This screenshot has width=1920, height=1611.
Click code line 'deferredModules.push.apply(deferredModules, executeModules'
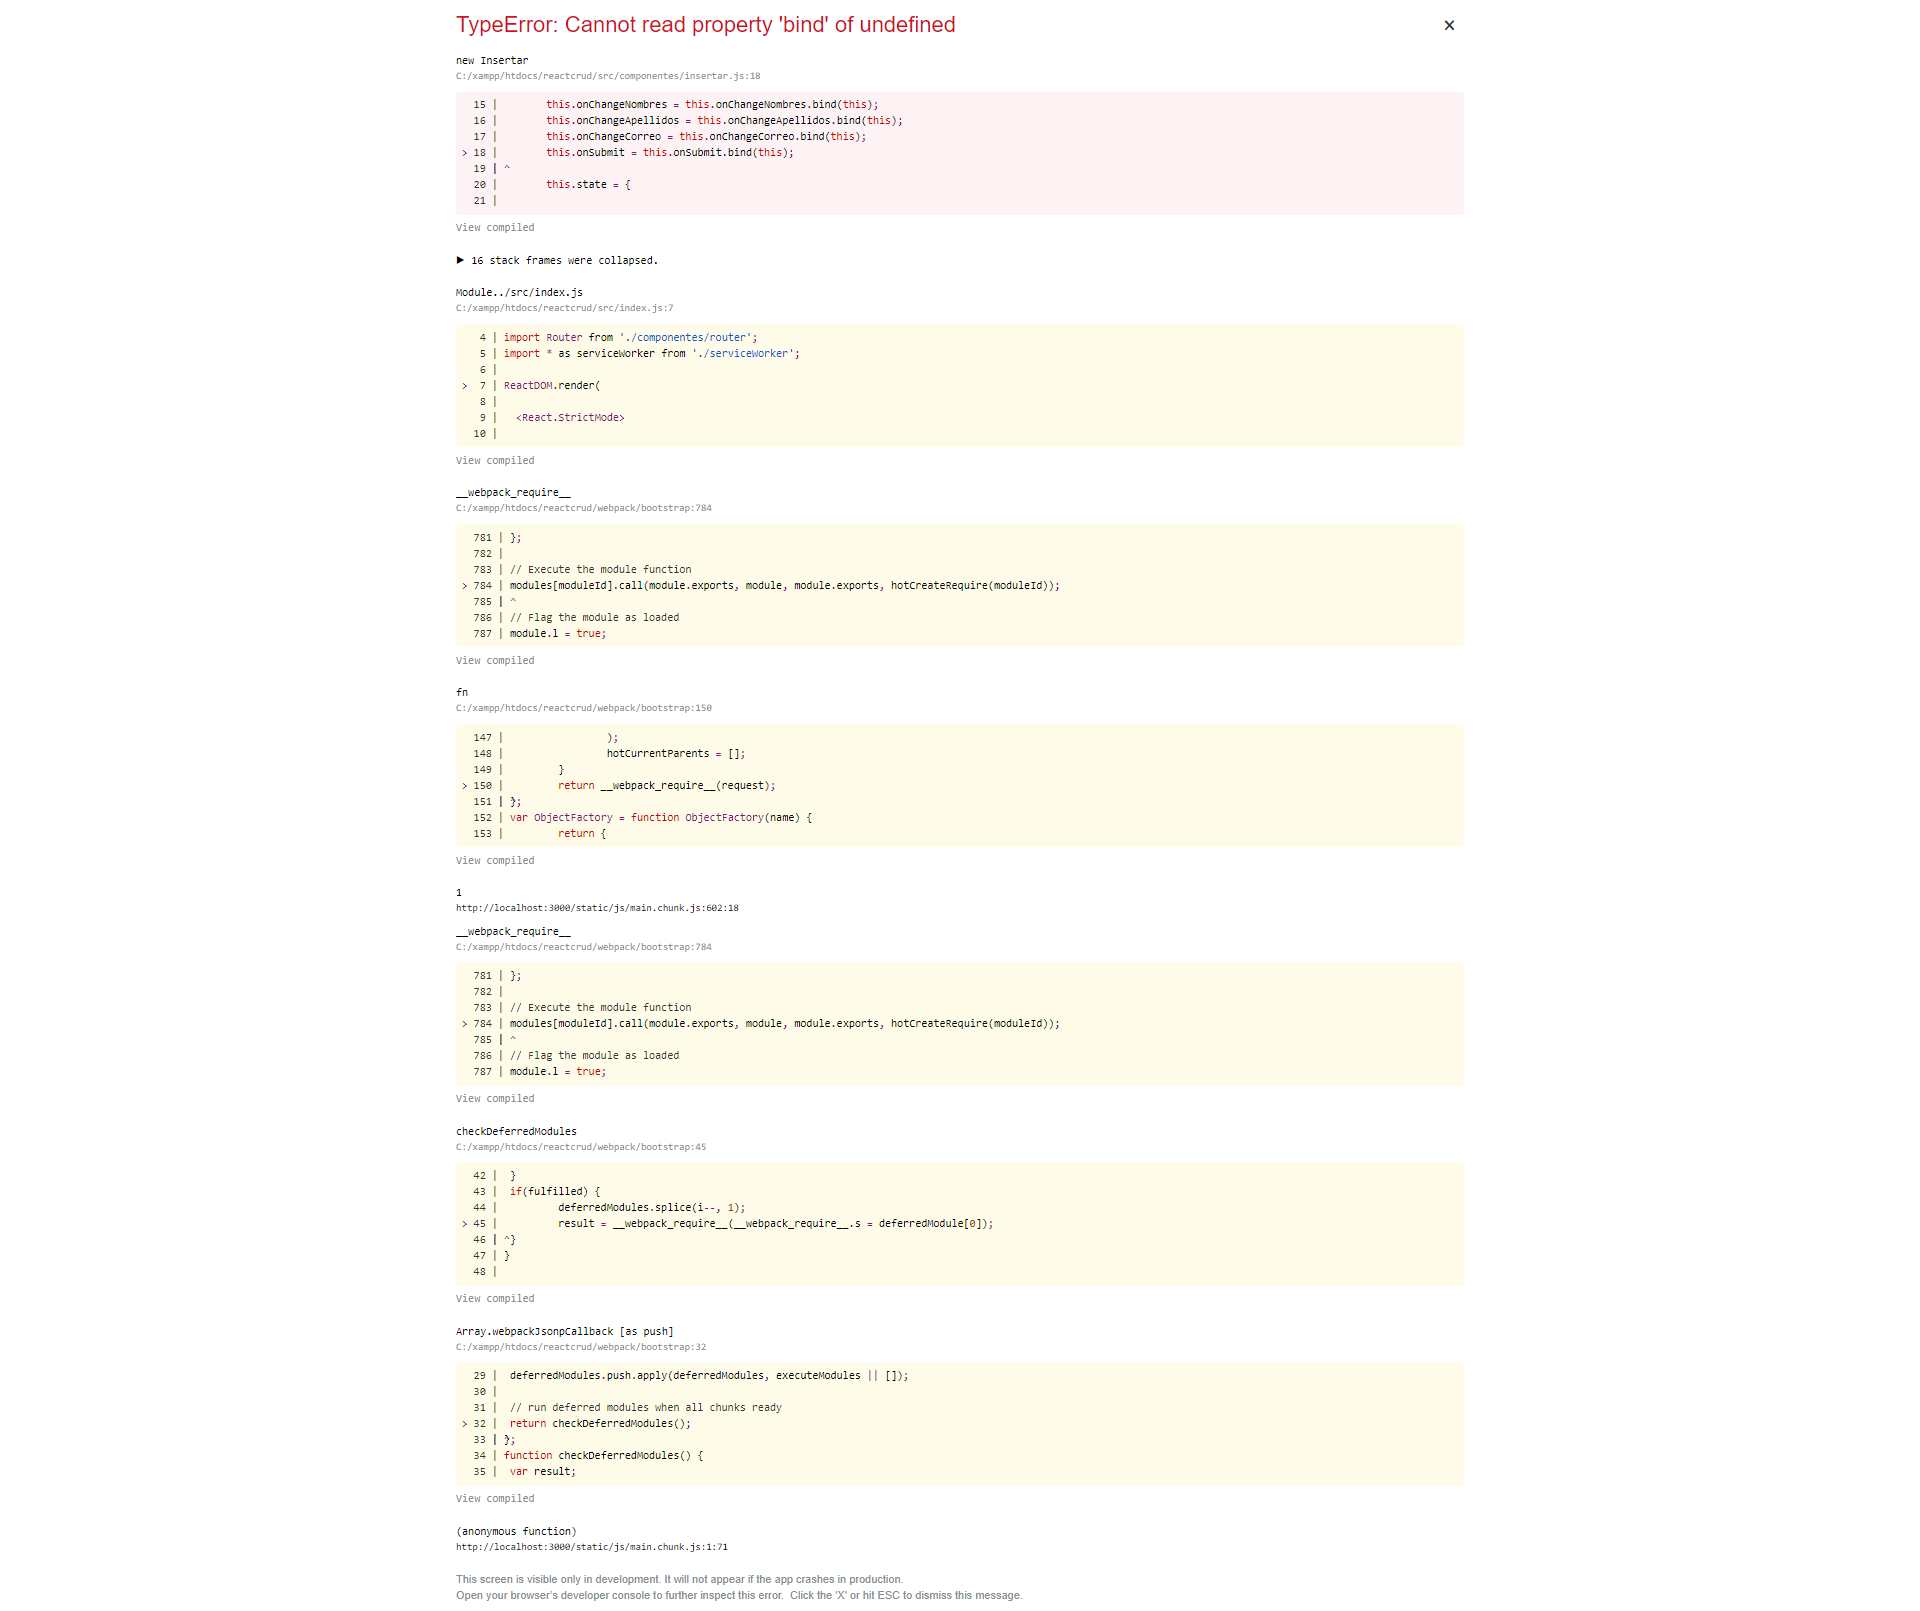click(709, 1376)
